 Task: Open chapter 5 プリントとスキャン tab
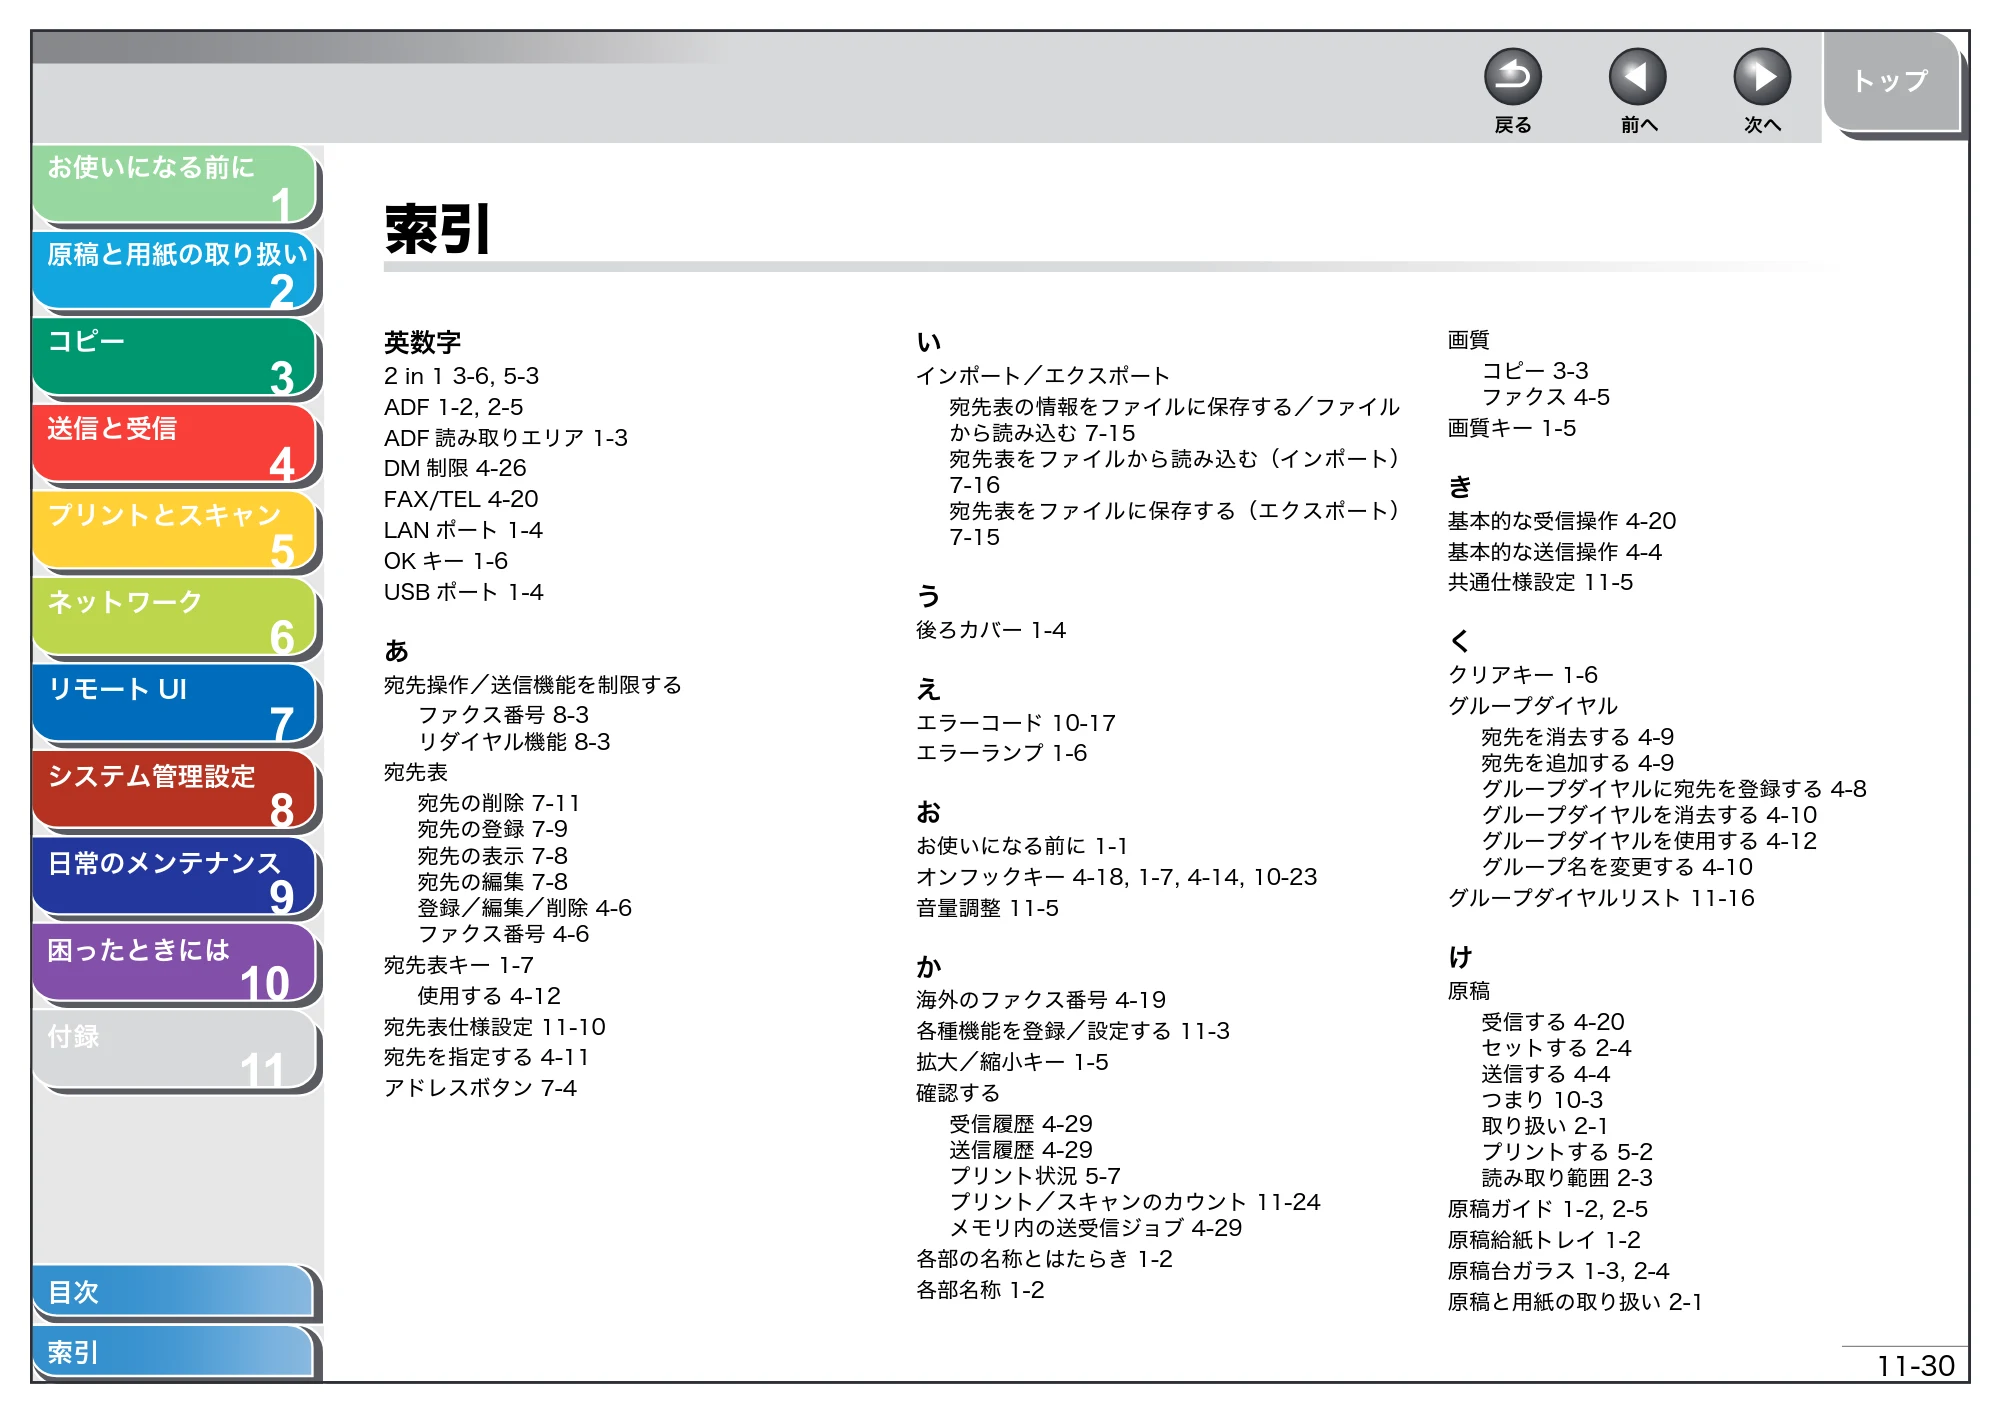pyautogui.click(x=175, y=531)
